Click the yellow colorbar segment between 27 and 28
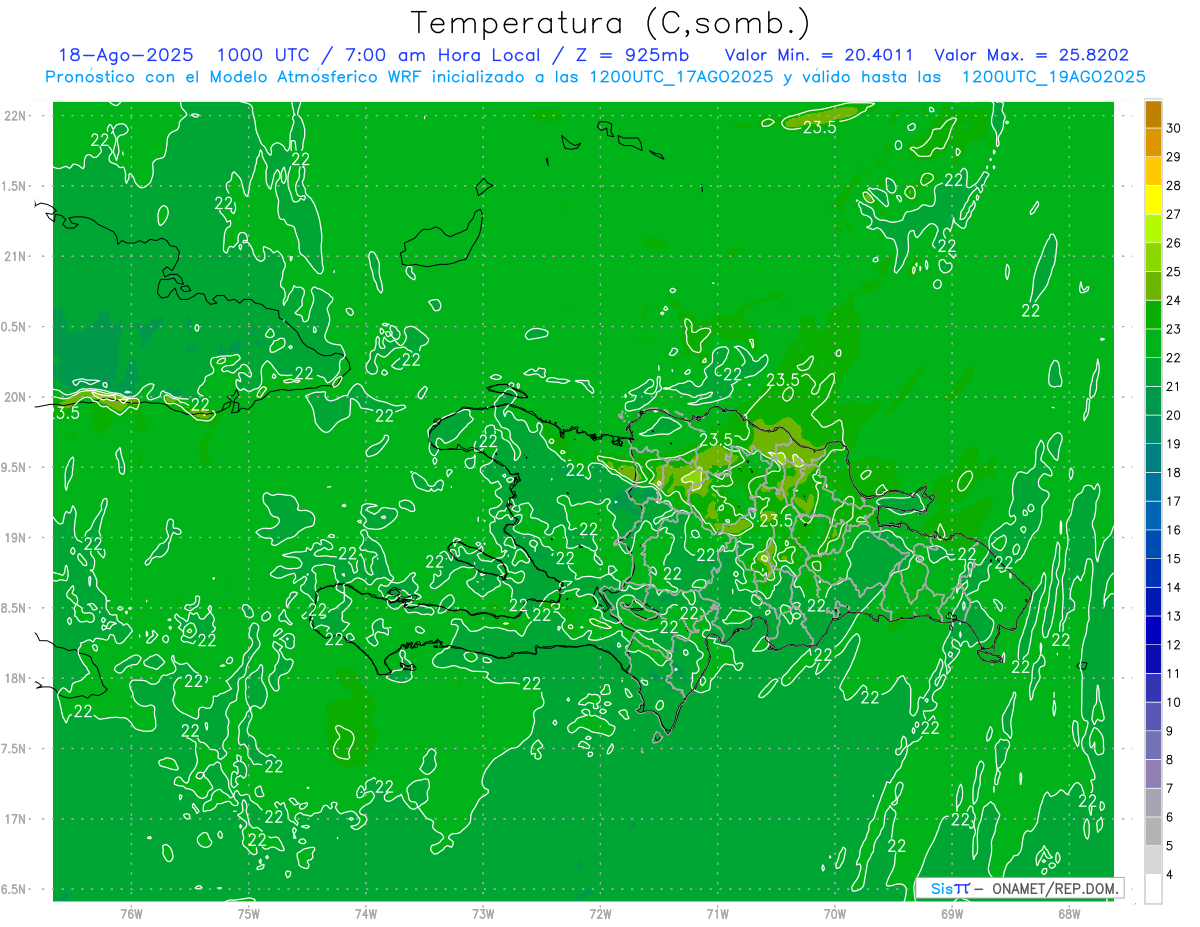1200x927 pixels. click(x=1153, y=200)
